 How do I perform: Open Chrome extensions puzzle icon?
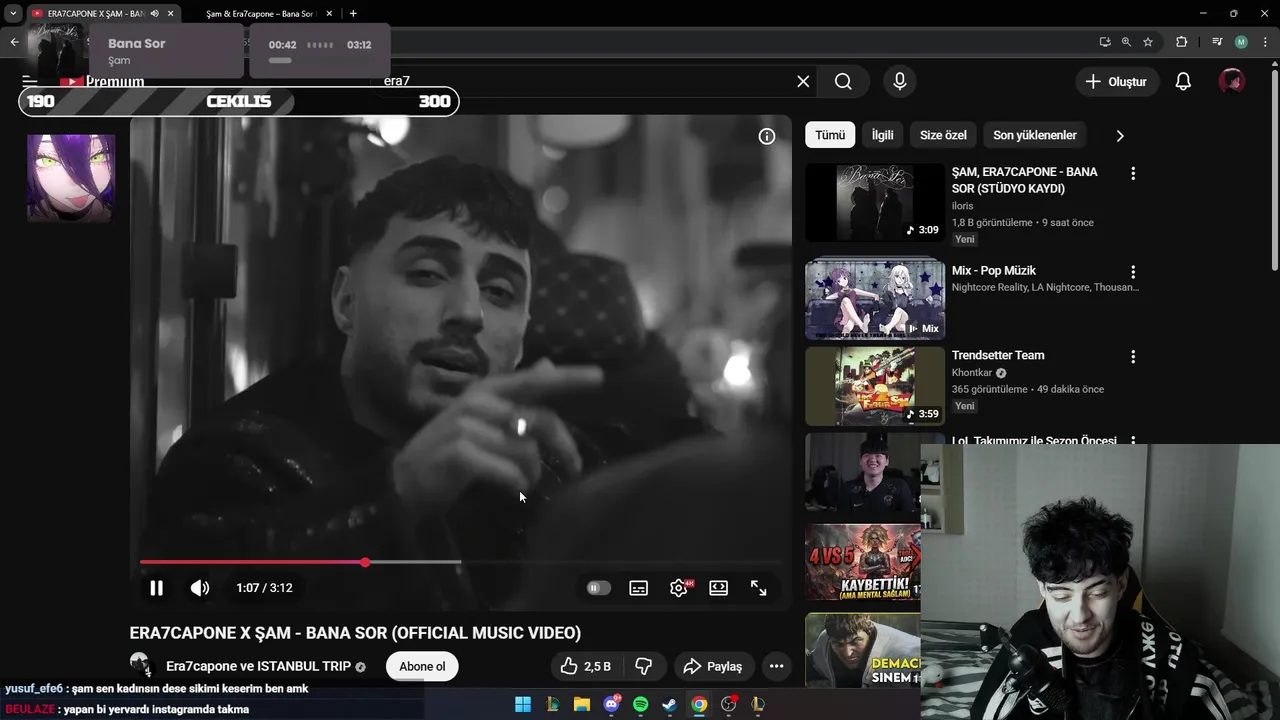[1182, 42]
